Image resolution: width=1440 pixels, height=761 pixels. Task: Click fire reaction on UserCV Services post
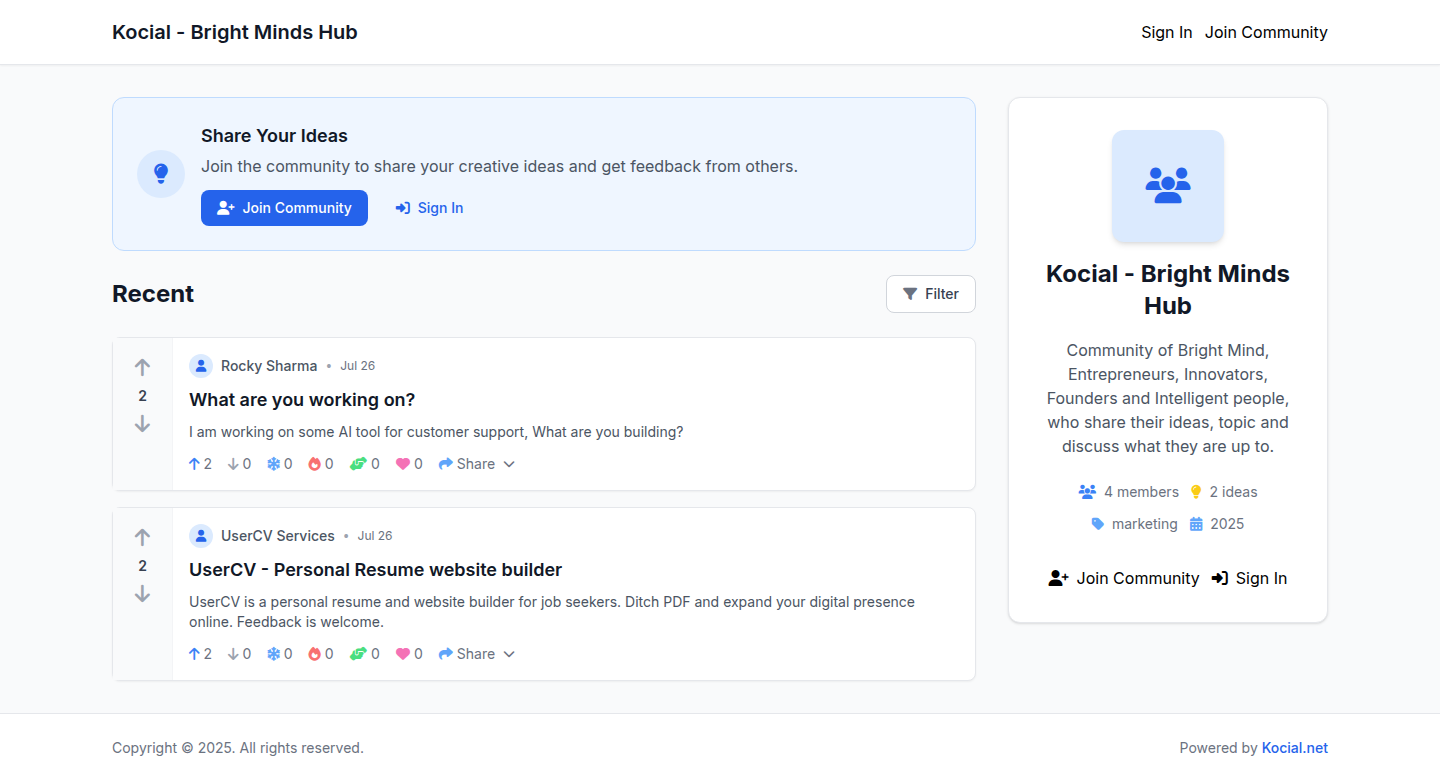pyautogui.click(x=320, y=654)
